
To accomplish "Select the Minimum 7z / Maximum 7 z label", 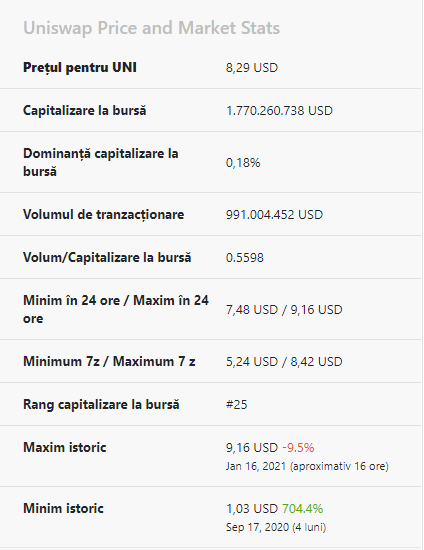I will pos(109,361).
